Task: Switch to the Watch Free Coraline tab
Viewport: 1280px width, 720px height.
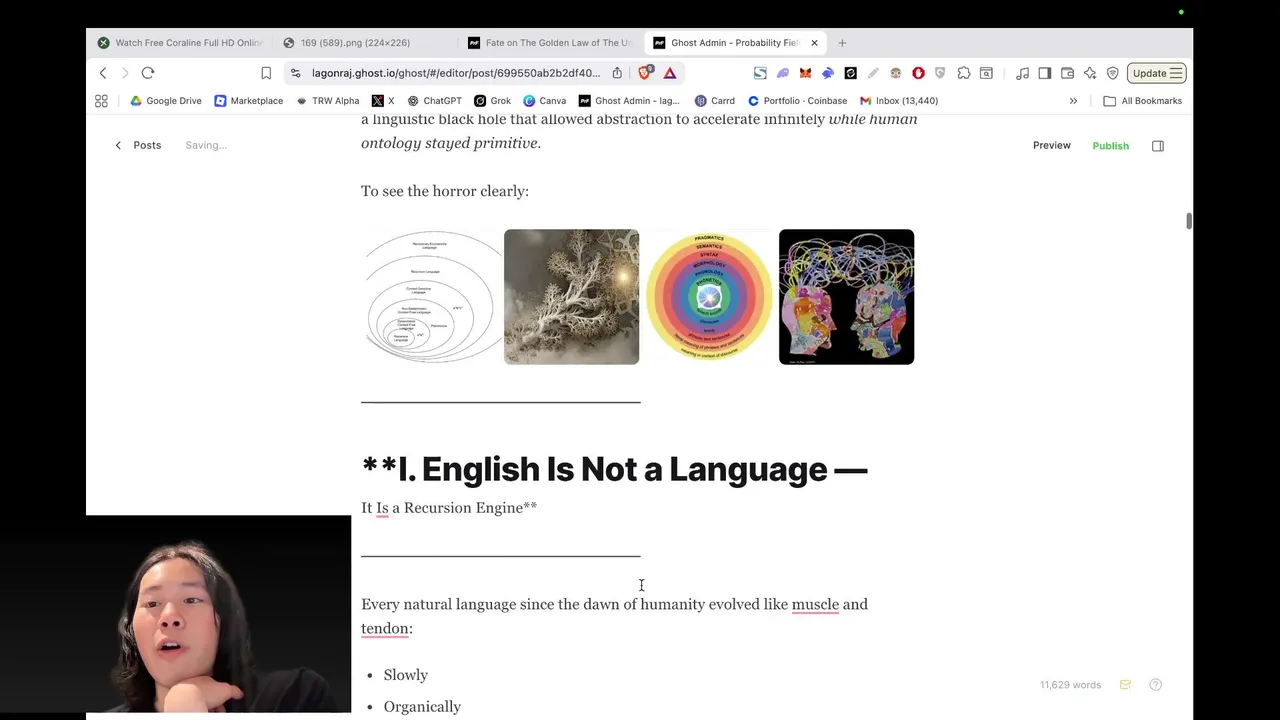Action: pyautogui.click(x=179, y=43)
